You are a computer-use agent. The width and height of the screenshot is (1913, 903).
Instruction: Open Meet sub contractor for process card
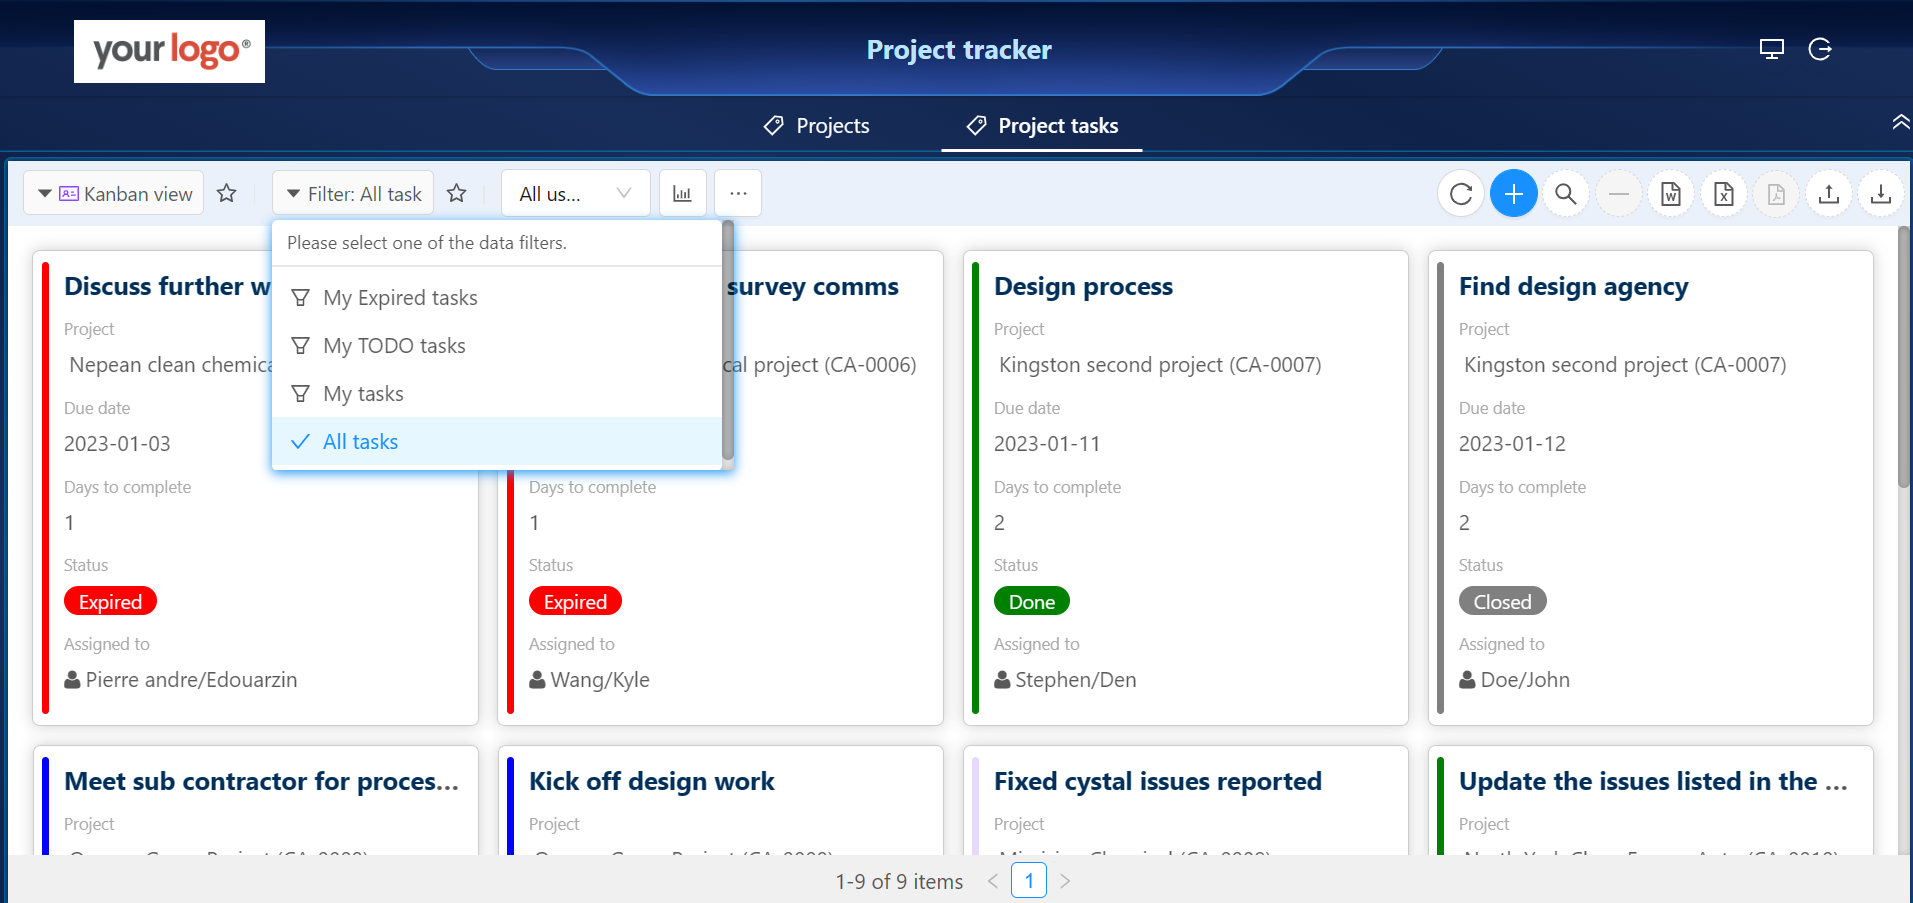click(x=261, y=782)
